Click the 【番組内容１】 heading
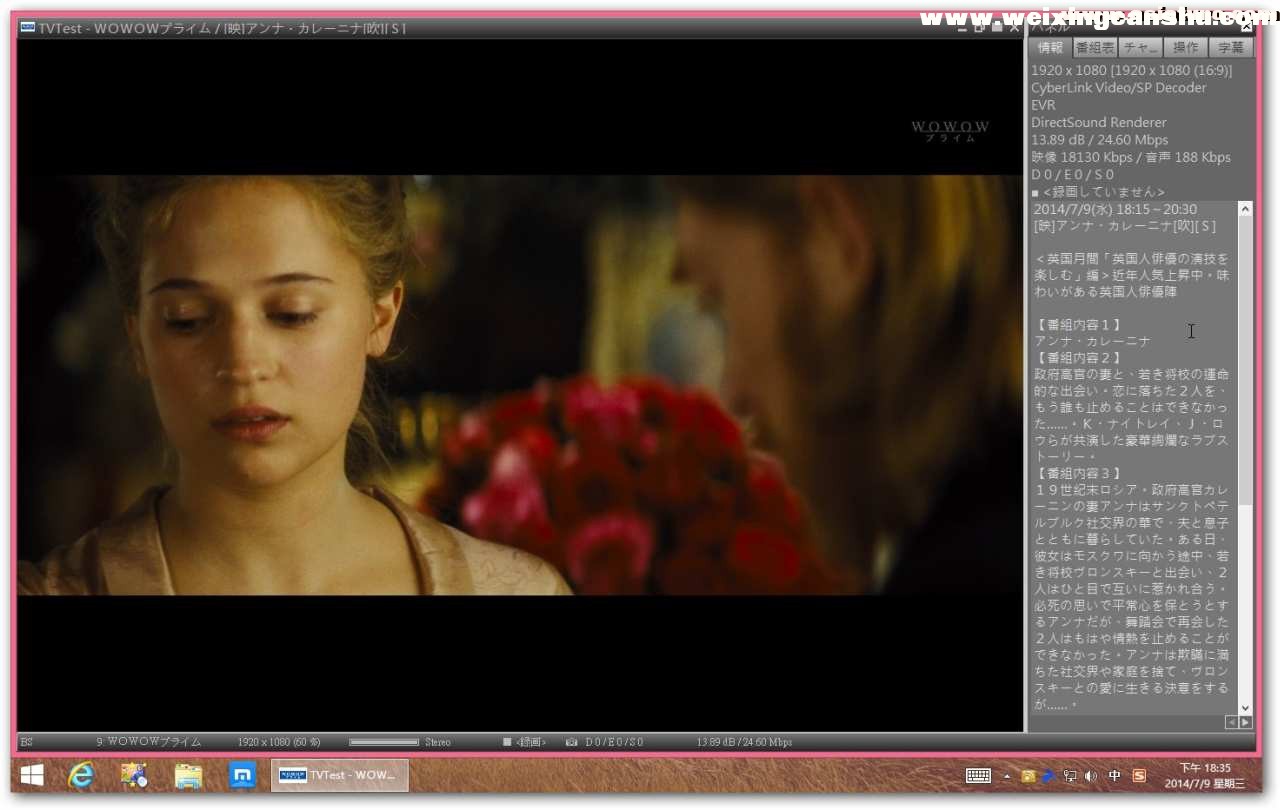The width and height of the screenshot is (1280, 810). (1078, 325)
